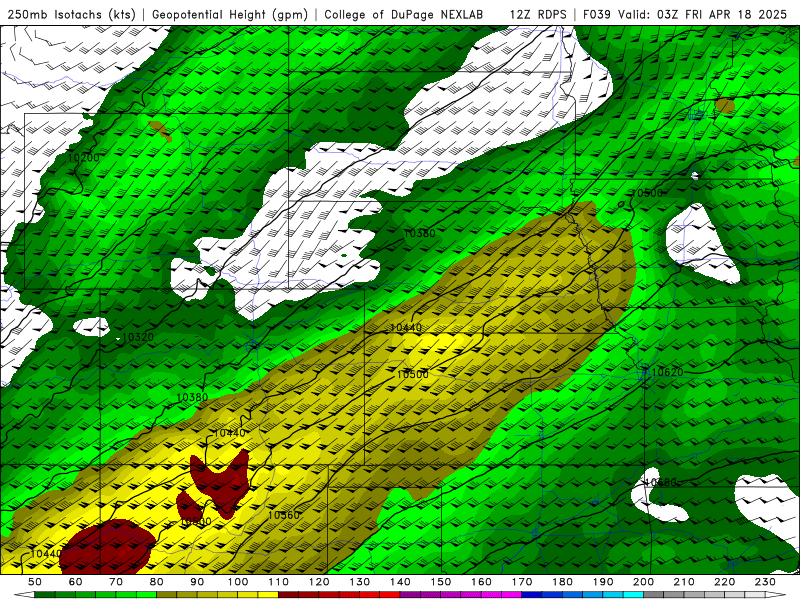Click the pure red swatch left of 140
Viewport: 800px width, 600px height.
point(390,595)
